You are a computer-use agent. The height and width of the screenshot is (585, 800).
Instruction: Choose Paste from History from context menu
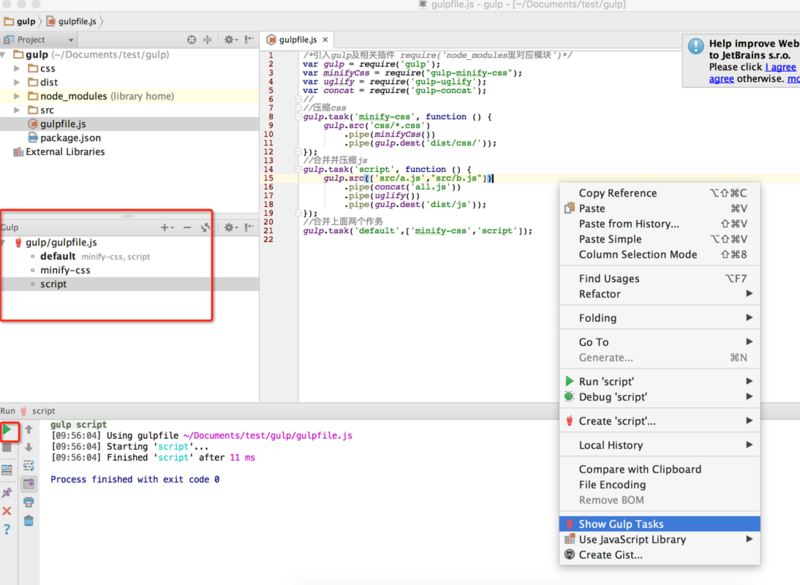pyautogui.click(x=659, y=223)
